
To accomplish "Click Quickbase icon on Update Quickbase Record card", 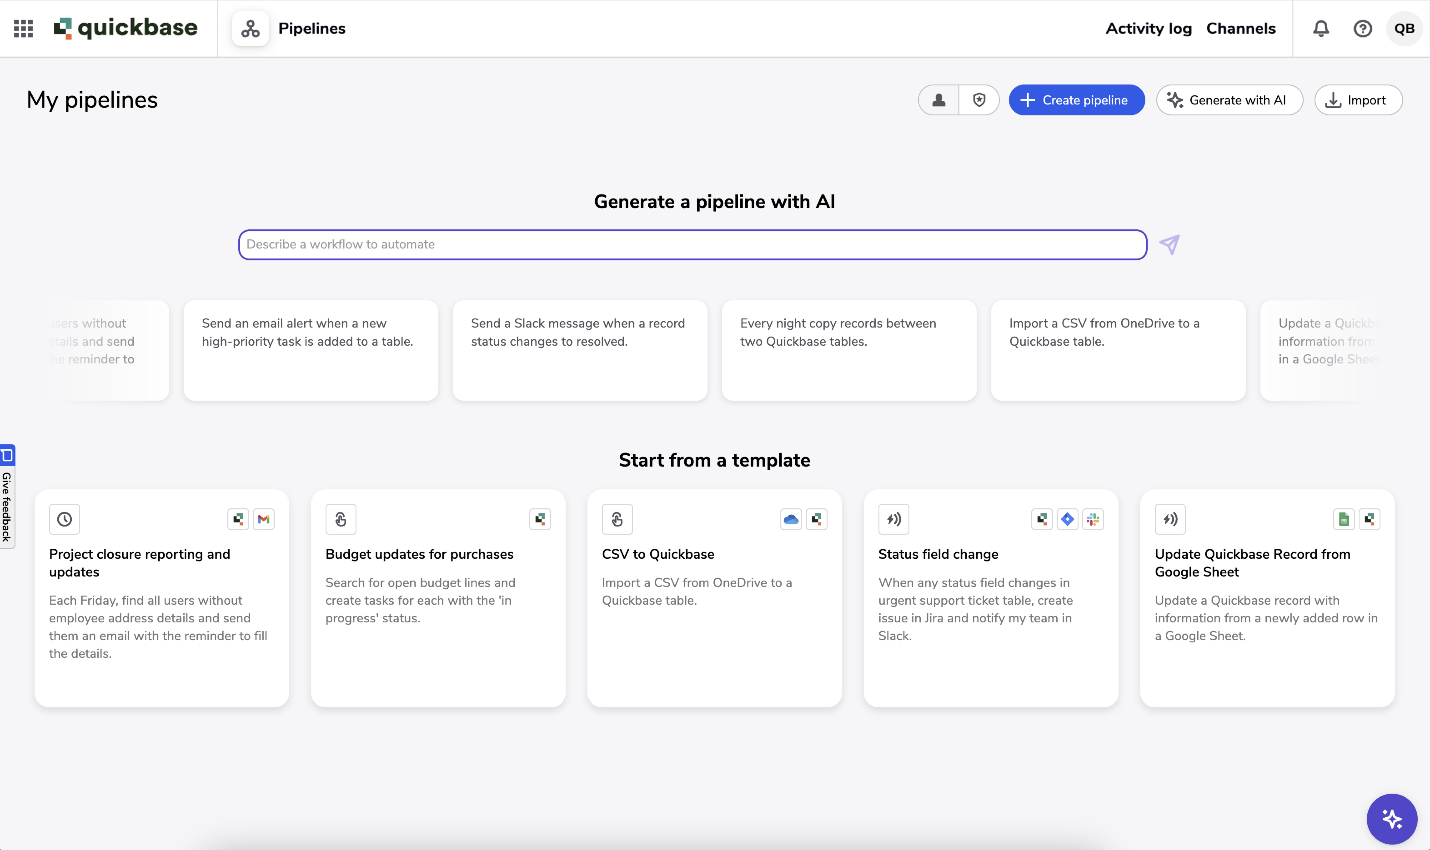I will coord(1370,520).
